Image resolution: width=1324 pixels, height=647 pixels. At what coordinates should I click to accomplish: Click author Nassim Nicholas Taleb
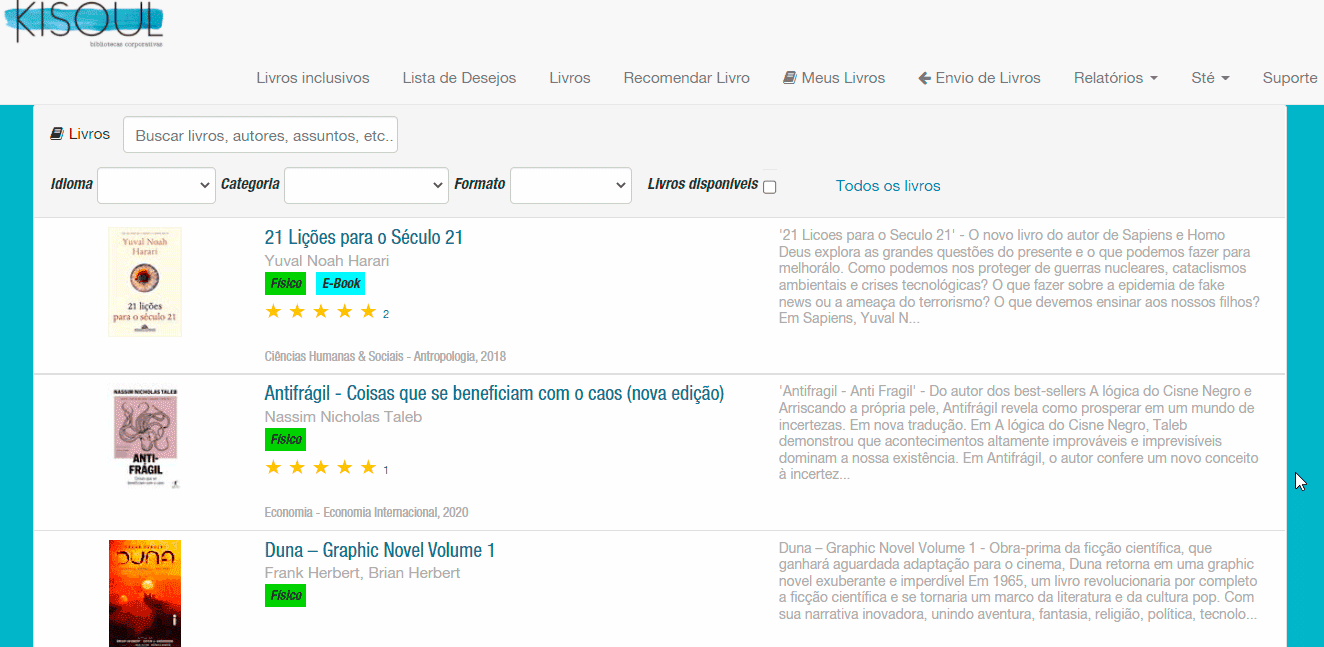[x=343, y=417]
